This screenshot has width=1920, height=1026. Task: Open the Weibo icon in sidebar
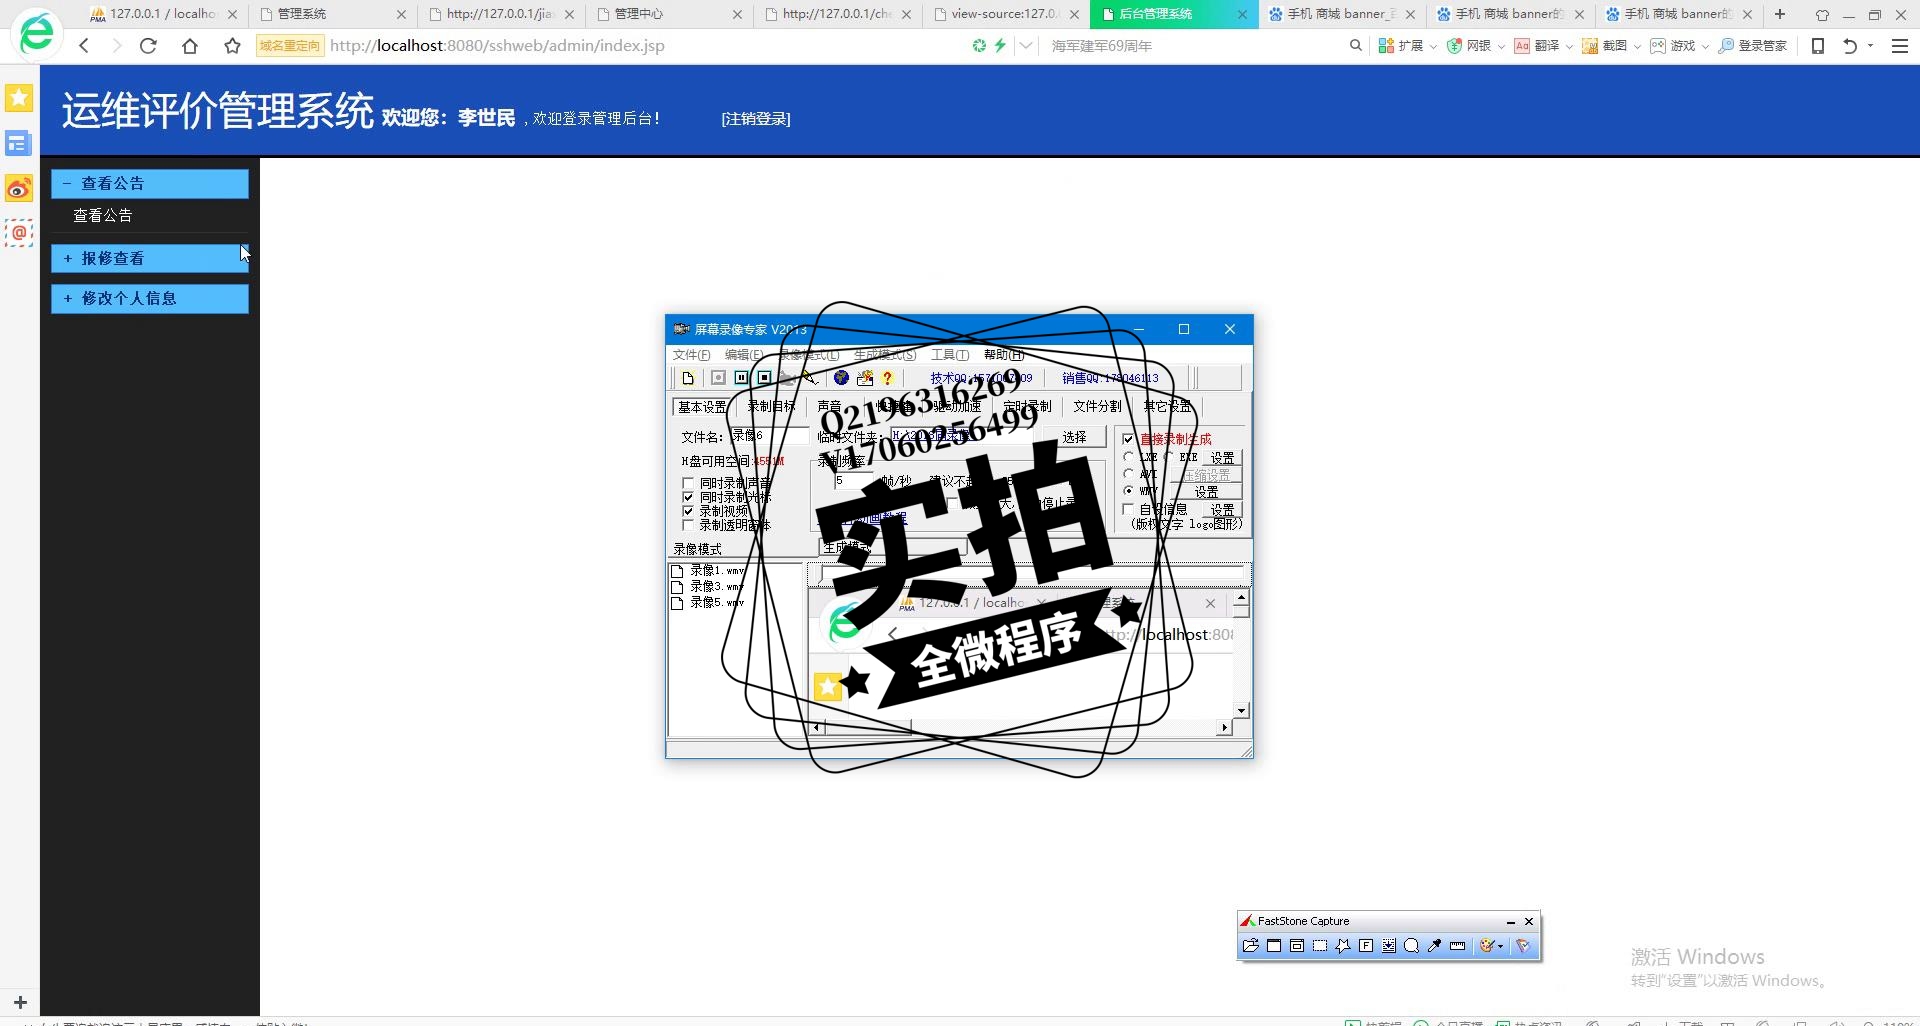click(19, 188)
